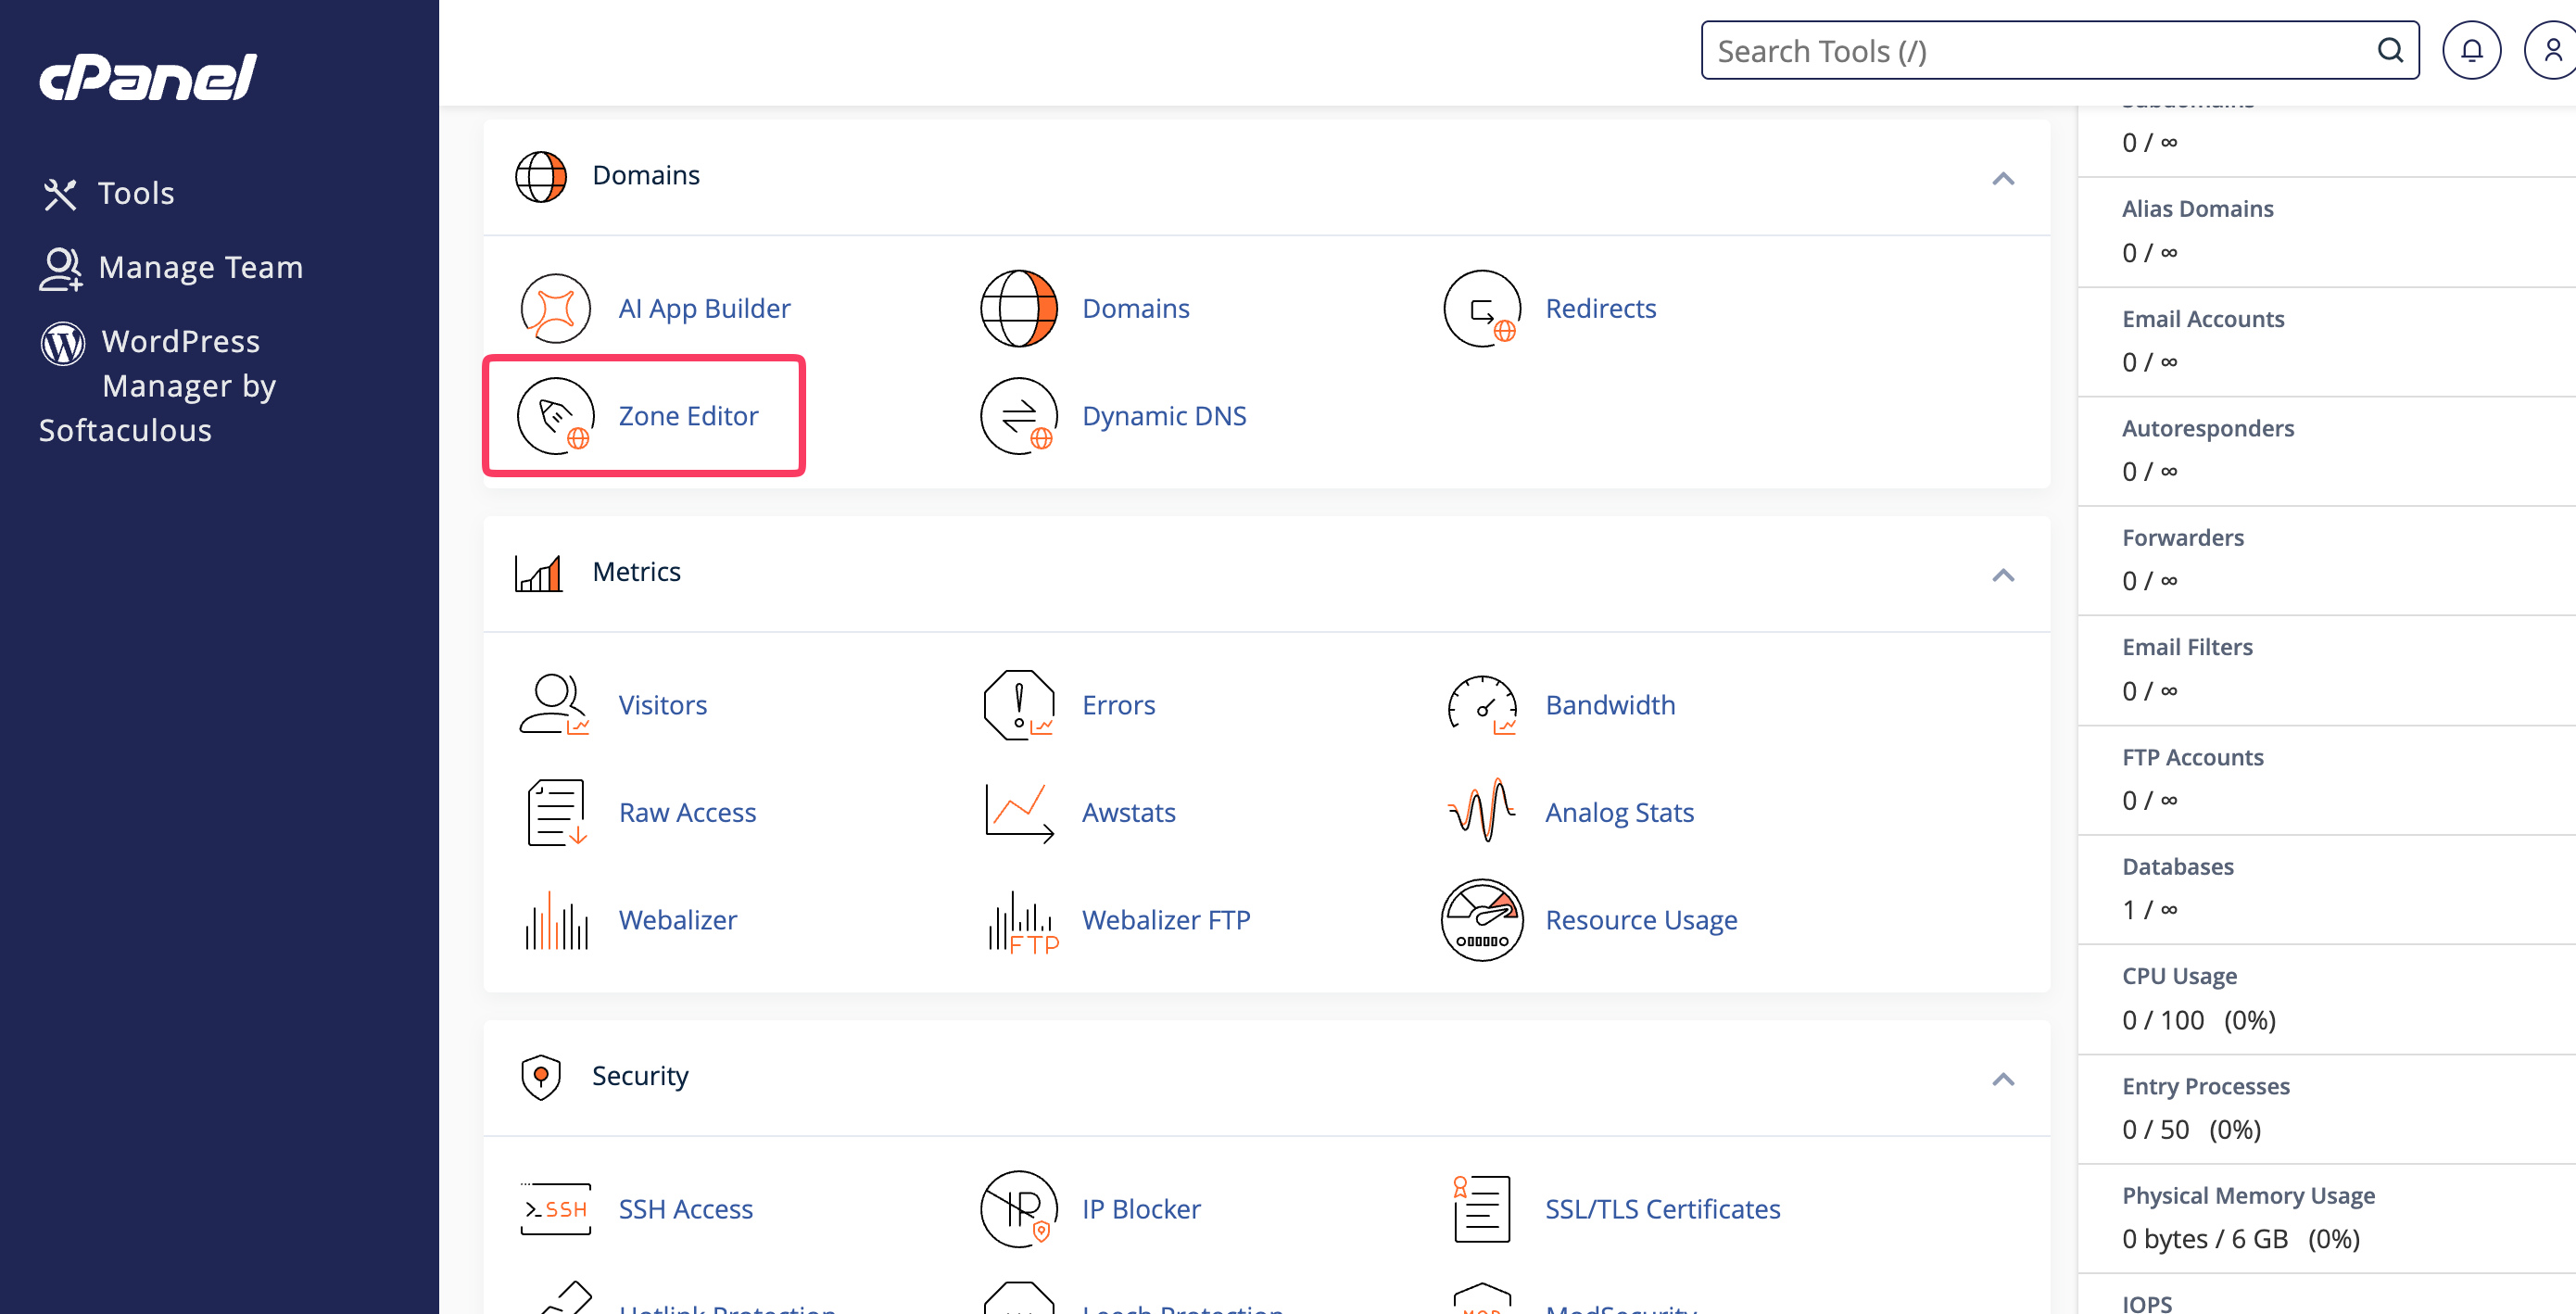Open the SSH Access link
This screenshot has height=1314, width=2576.
(685, 1209)
